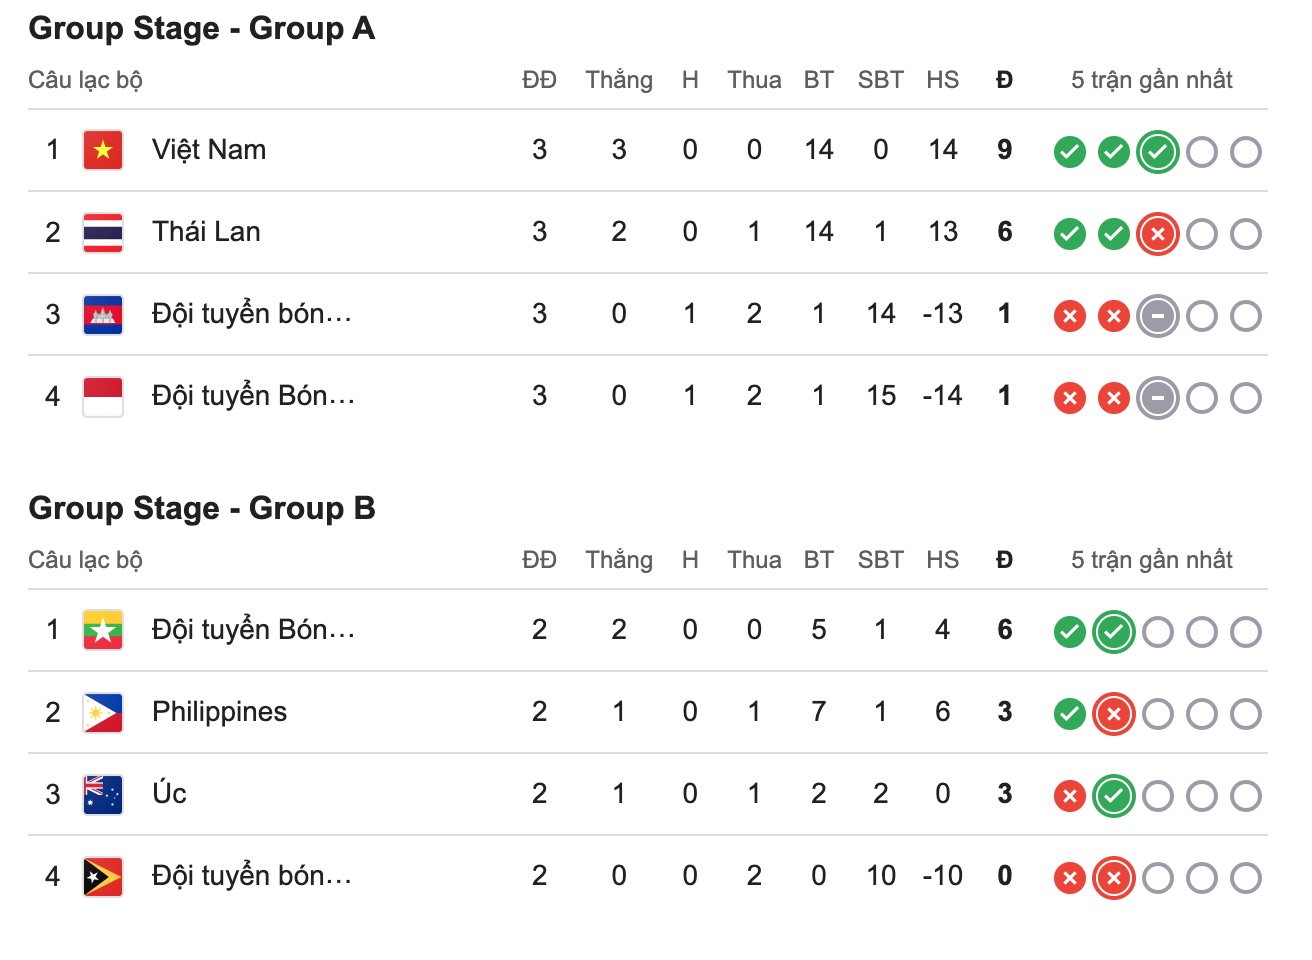Image resolution: width=1312 pixels, height=960 pixels.
Task: Click the Cambodia flag in Group A
Action: pyautogui.click(x=103, y=315)
